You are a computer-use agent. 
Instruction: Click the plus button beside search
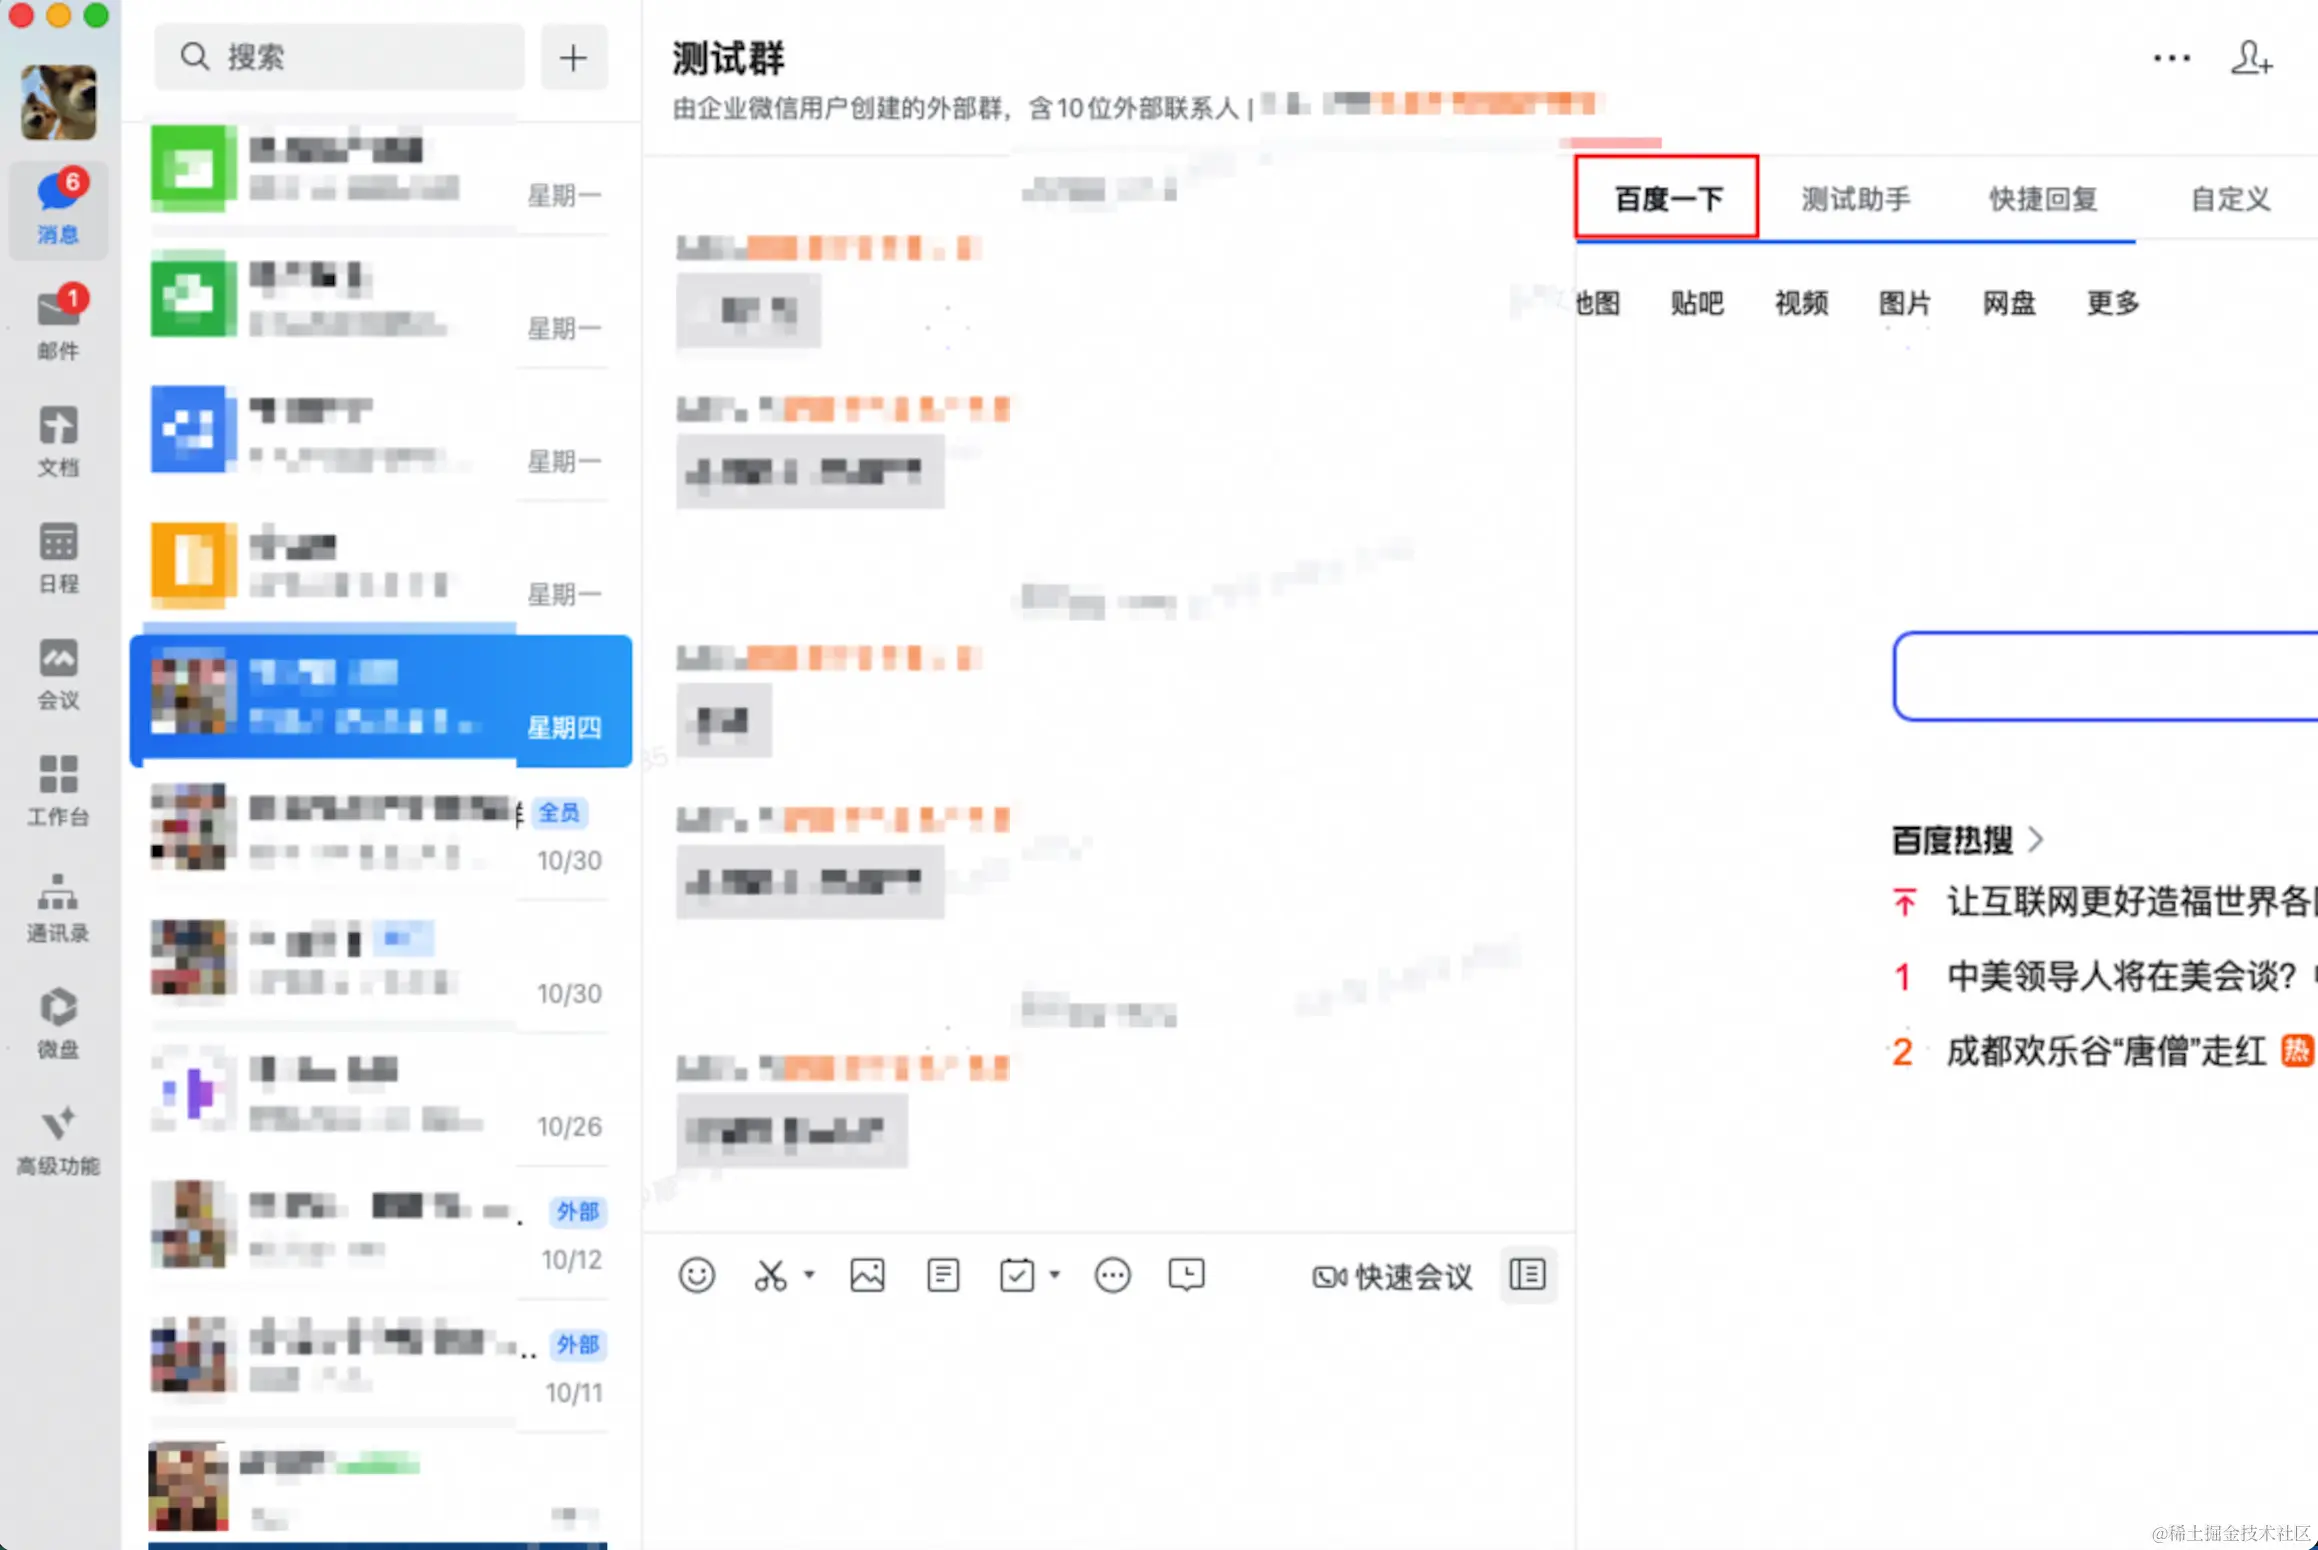573,58
